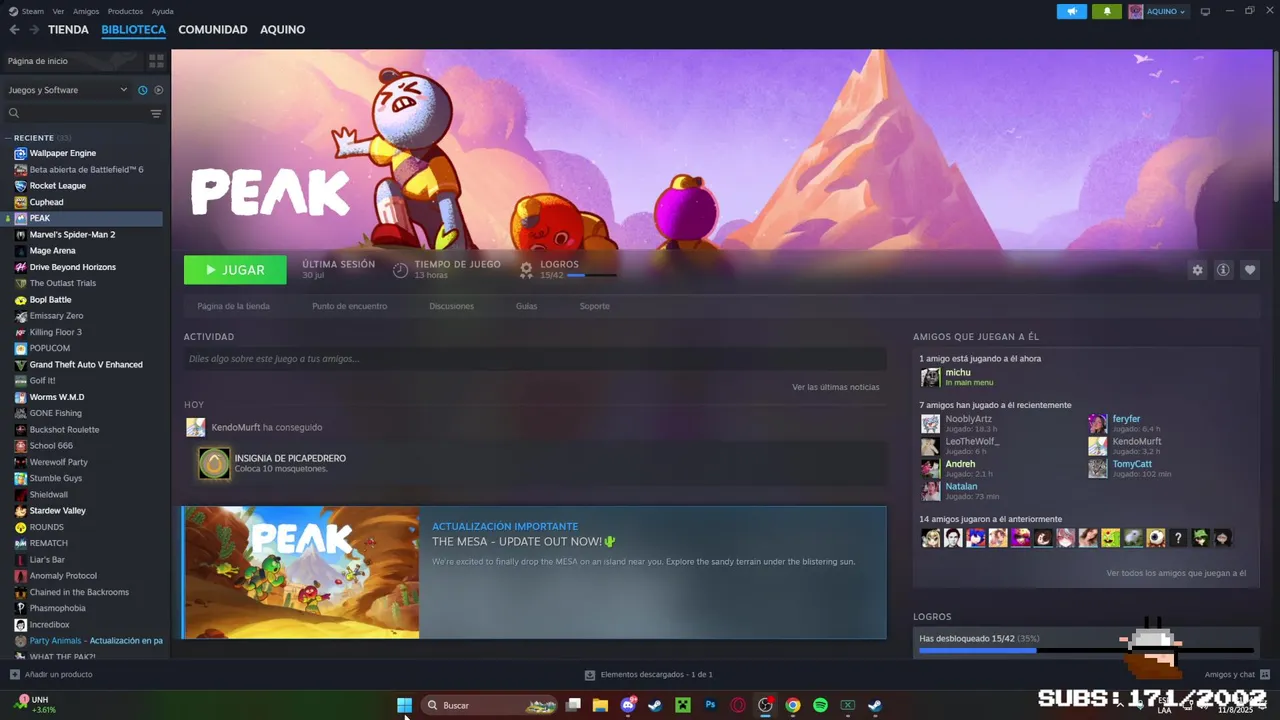Open advanced filter options icon

(156, 113)
